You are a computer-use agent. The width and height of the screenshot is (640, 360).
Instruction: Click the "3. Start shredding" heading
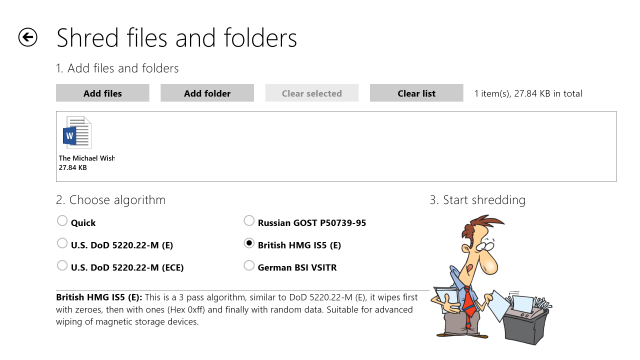(478, 200)
